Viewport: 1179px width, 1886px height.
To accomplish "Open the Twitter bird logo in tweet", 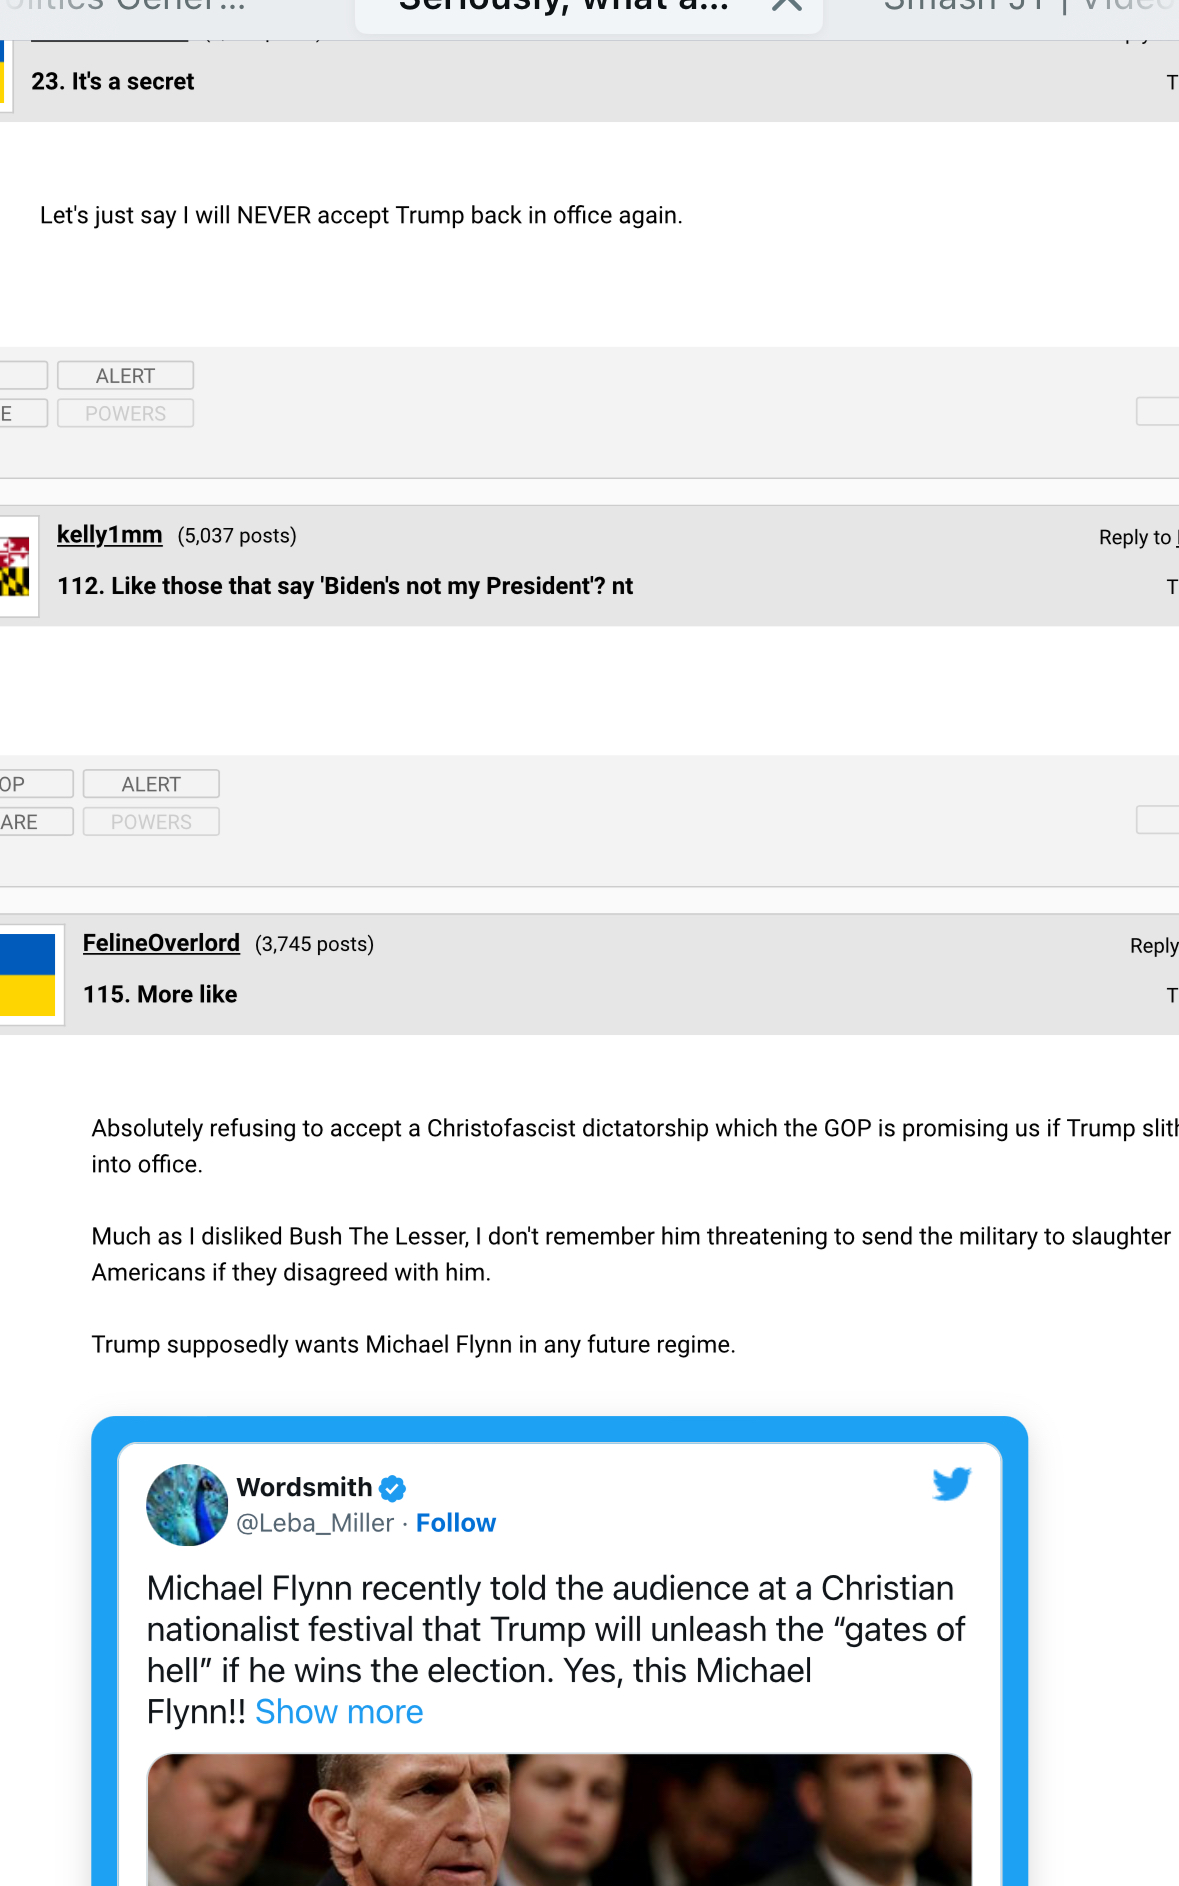I will tap(951, 1484).
